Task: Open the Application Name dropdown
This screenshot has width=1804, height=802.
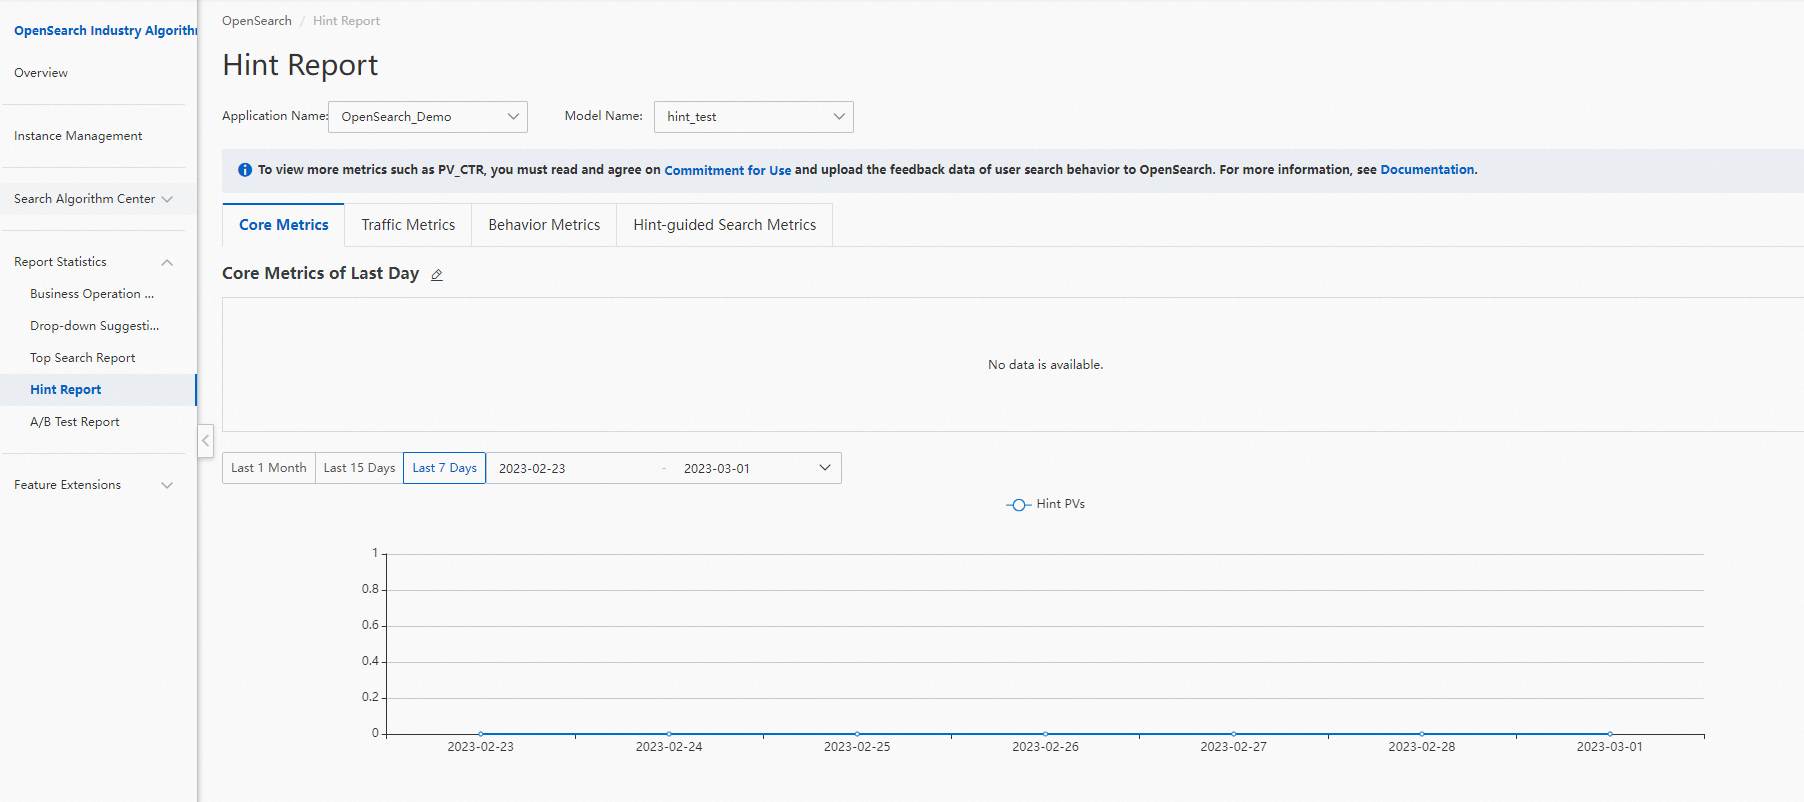Action: [428, 117]
